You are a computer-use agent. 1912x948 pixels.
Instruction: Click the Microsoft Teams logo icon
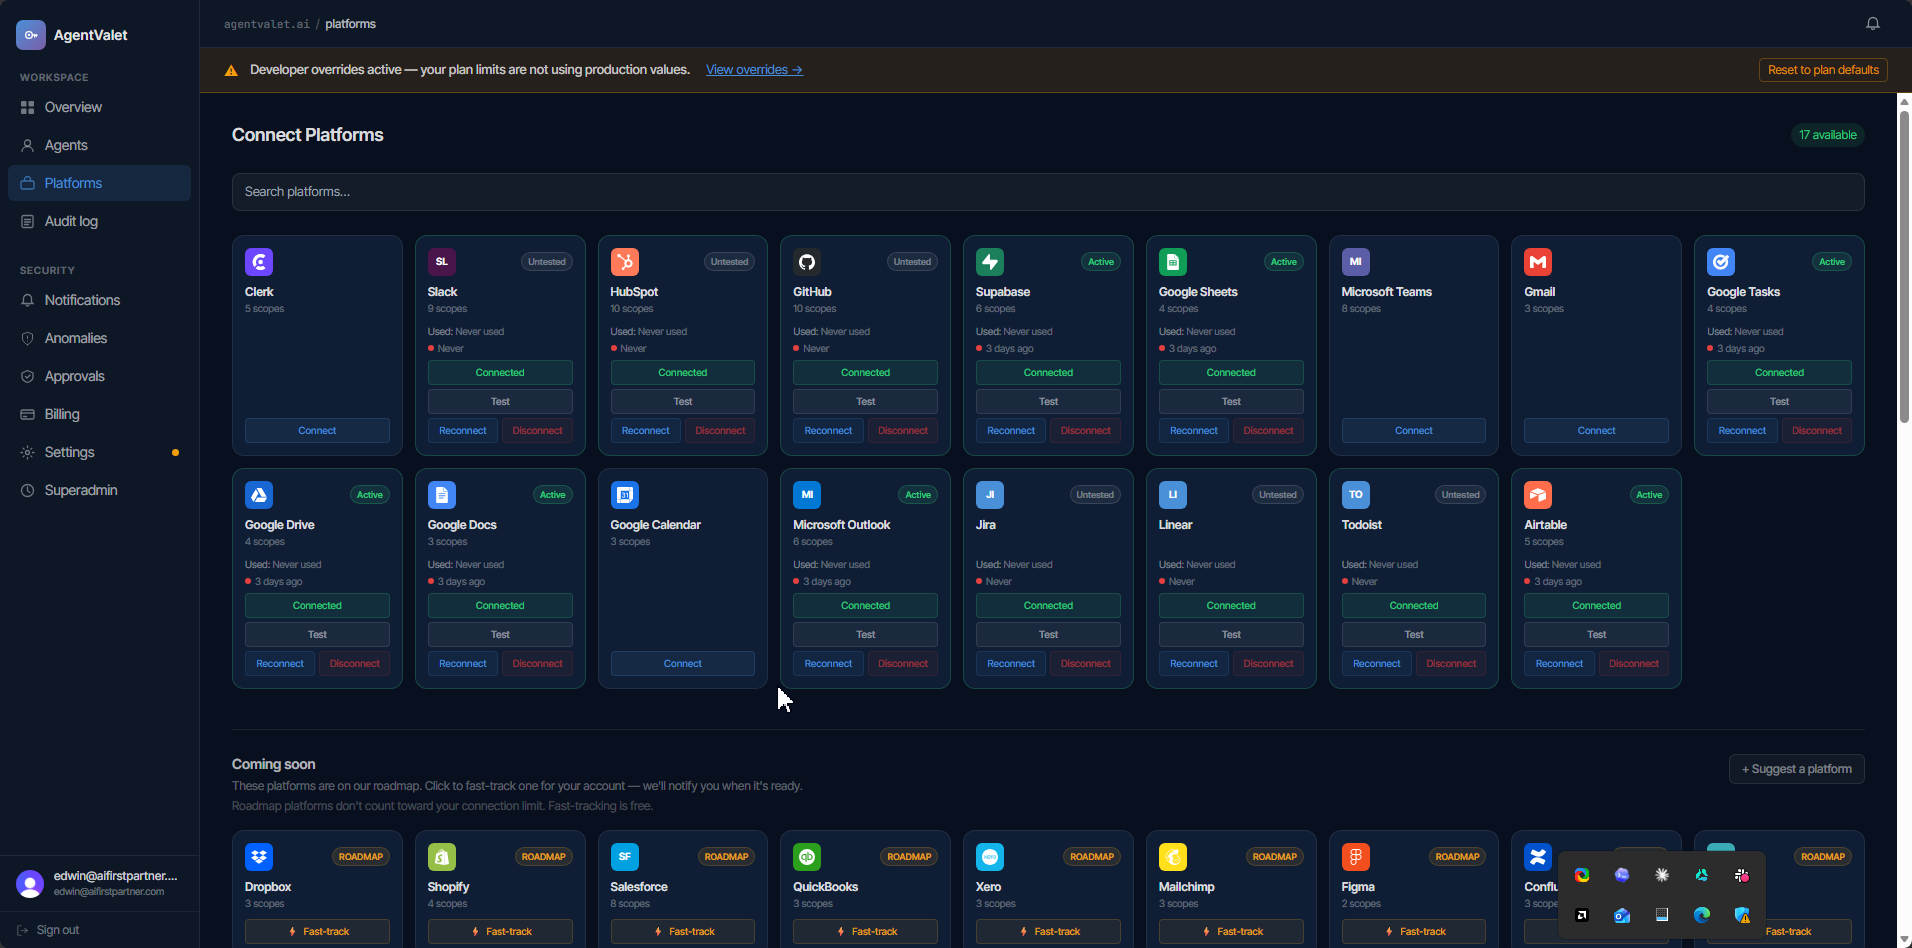1356,262
